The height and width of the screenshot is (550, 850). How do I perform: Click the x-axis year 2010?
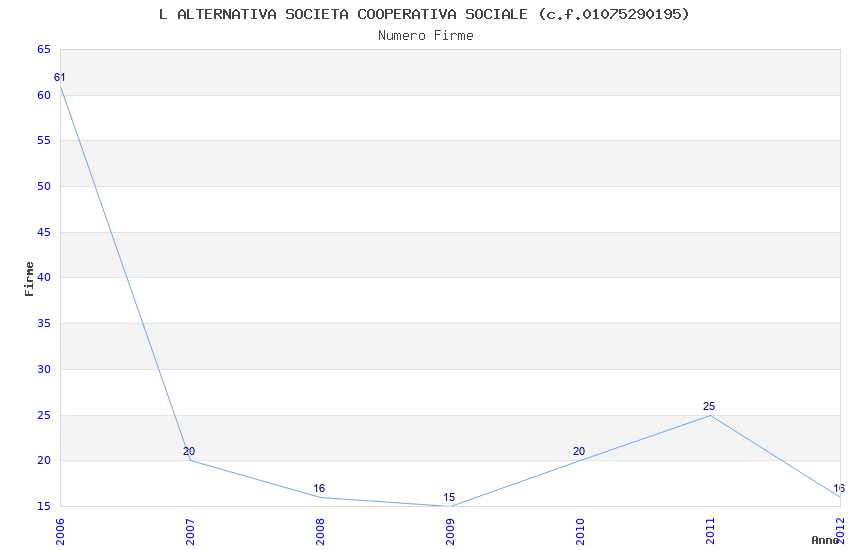tap(580, 531)
